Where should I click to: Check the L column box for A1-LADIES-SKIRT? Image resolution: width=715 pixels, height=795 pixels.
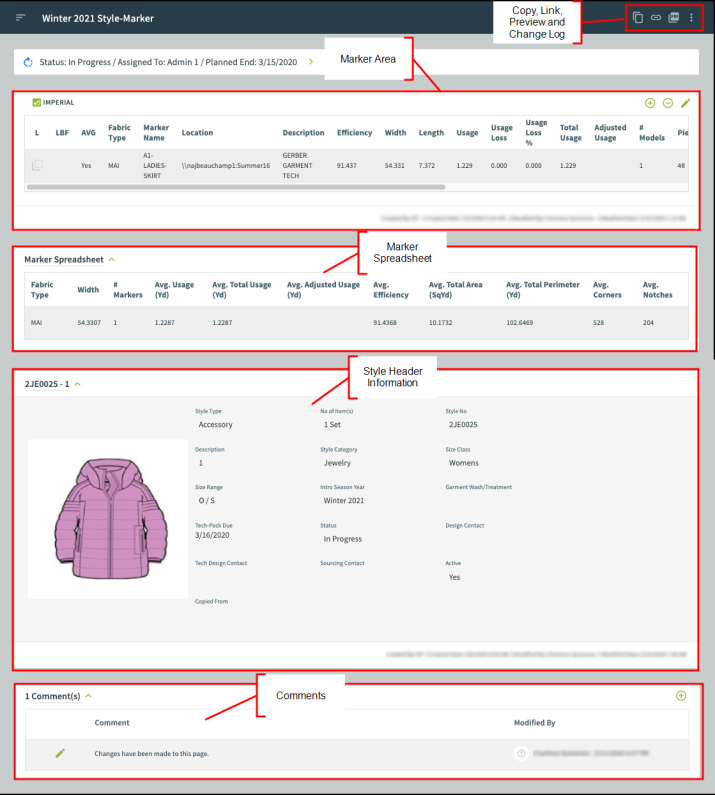click(x=37, y=165)
